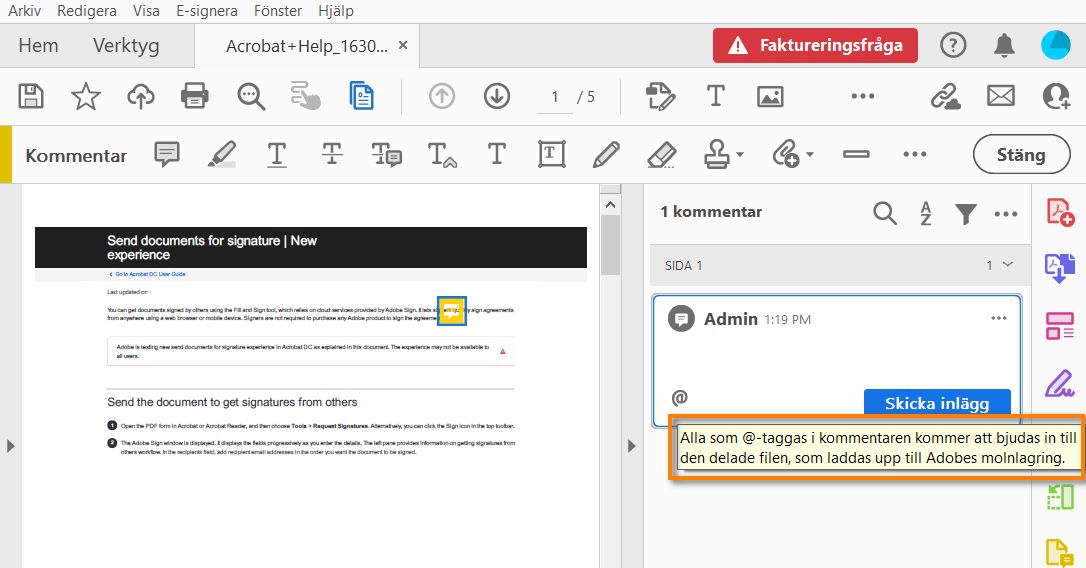Save the file using the floppy disk icon
This screenshot has width=1086, height=568.
tap(30, 96)
